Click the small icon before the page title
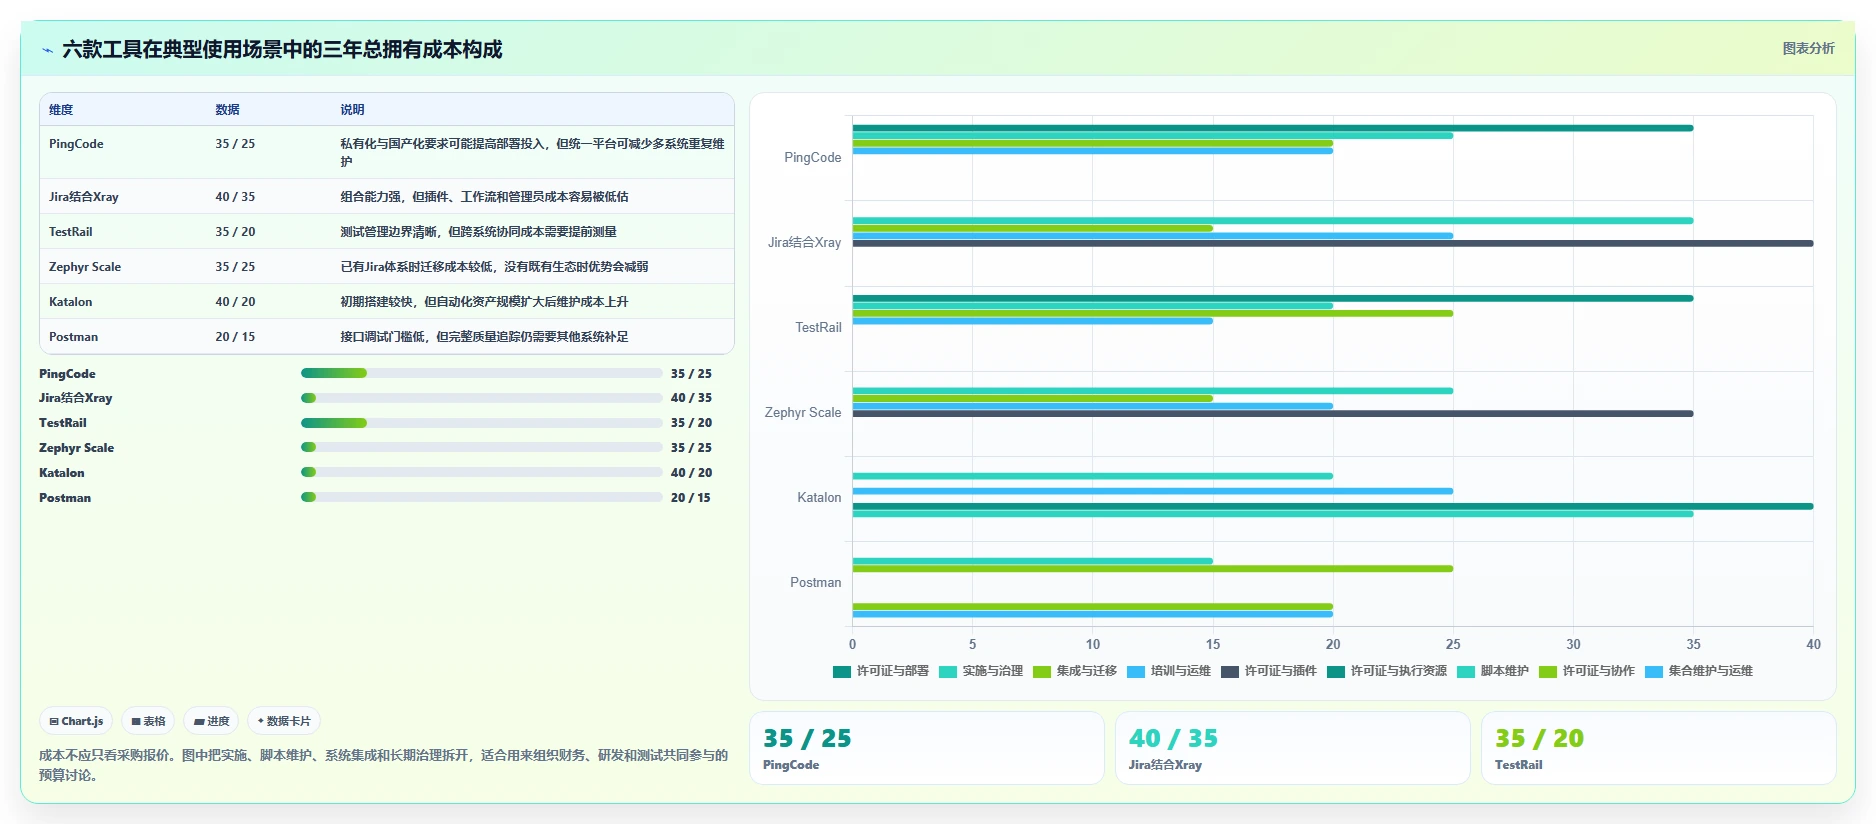1876x824 pixels. [47, 50]
